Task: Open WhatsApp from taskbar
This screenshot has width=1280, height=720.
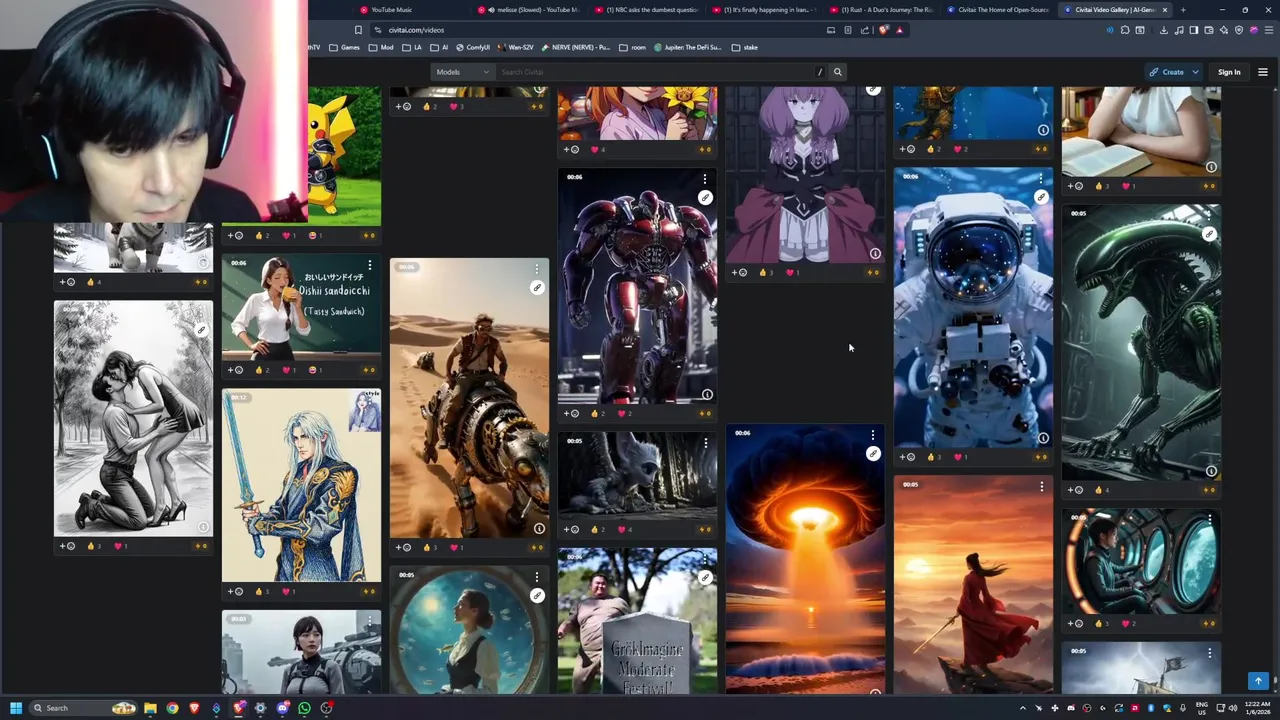Action: 304,708
